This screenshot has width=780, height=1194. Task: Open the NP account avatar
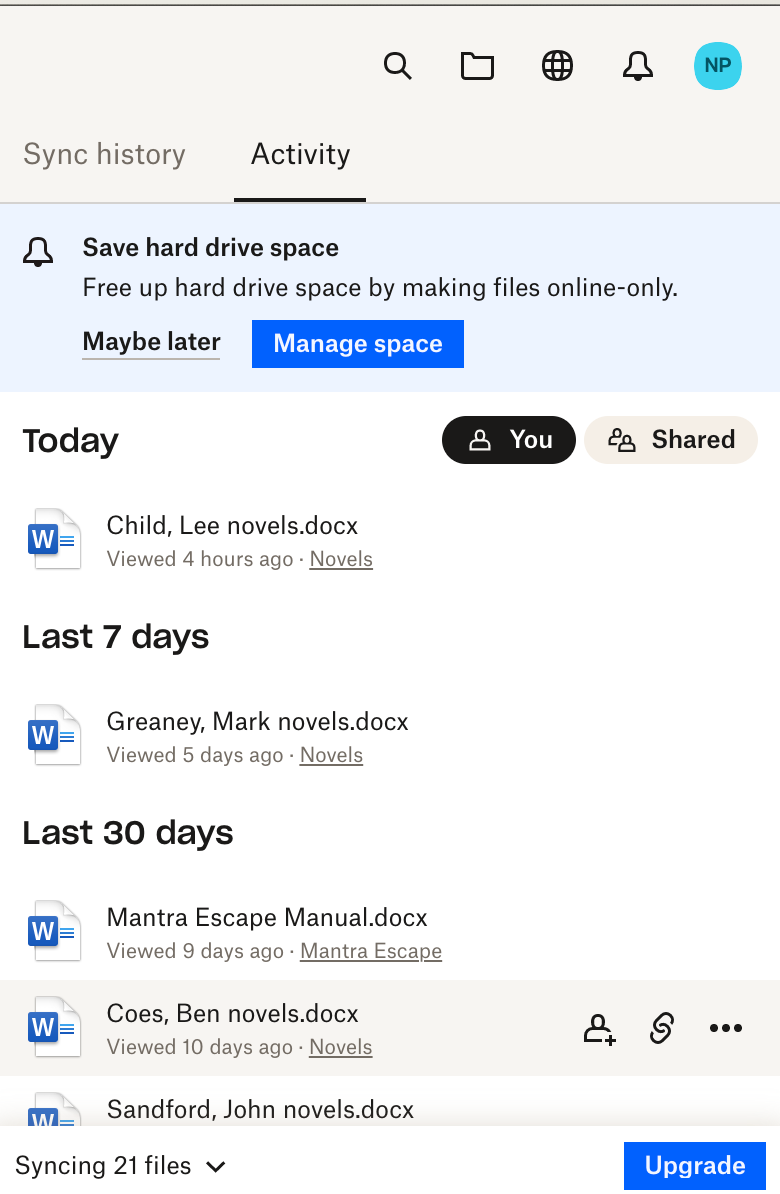pyautogui.click(x=718, y=66)
